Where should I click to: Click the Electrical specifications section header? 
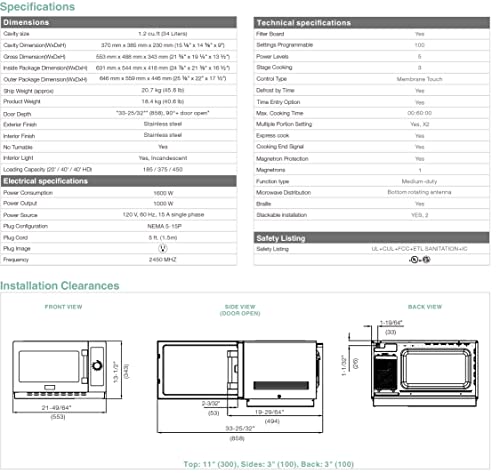tap(119, 181)
